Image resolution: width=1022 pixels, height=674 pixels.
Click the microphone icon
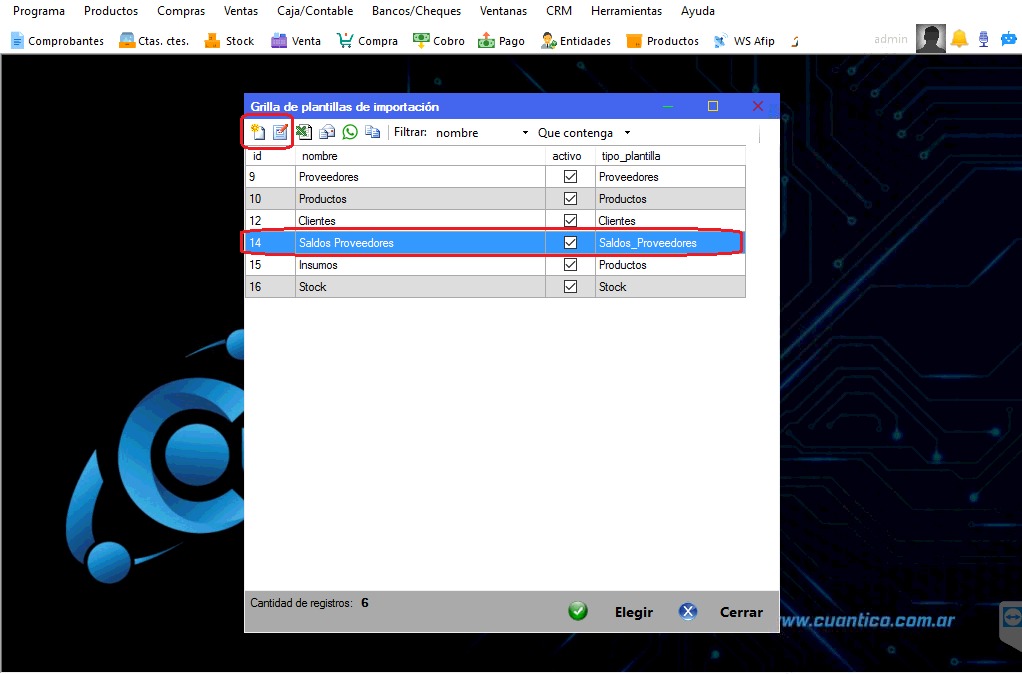tap(984, 39)
